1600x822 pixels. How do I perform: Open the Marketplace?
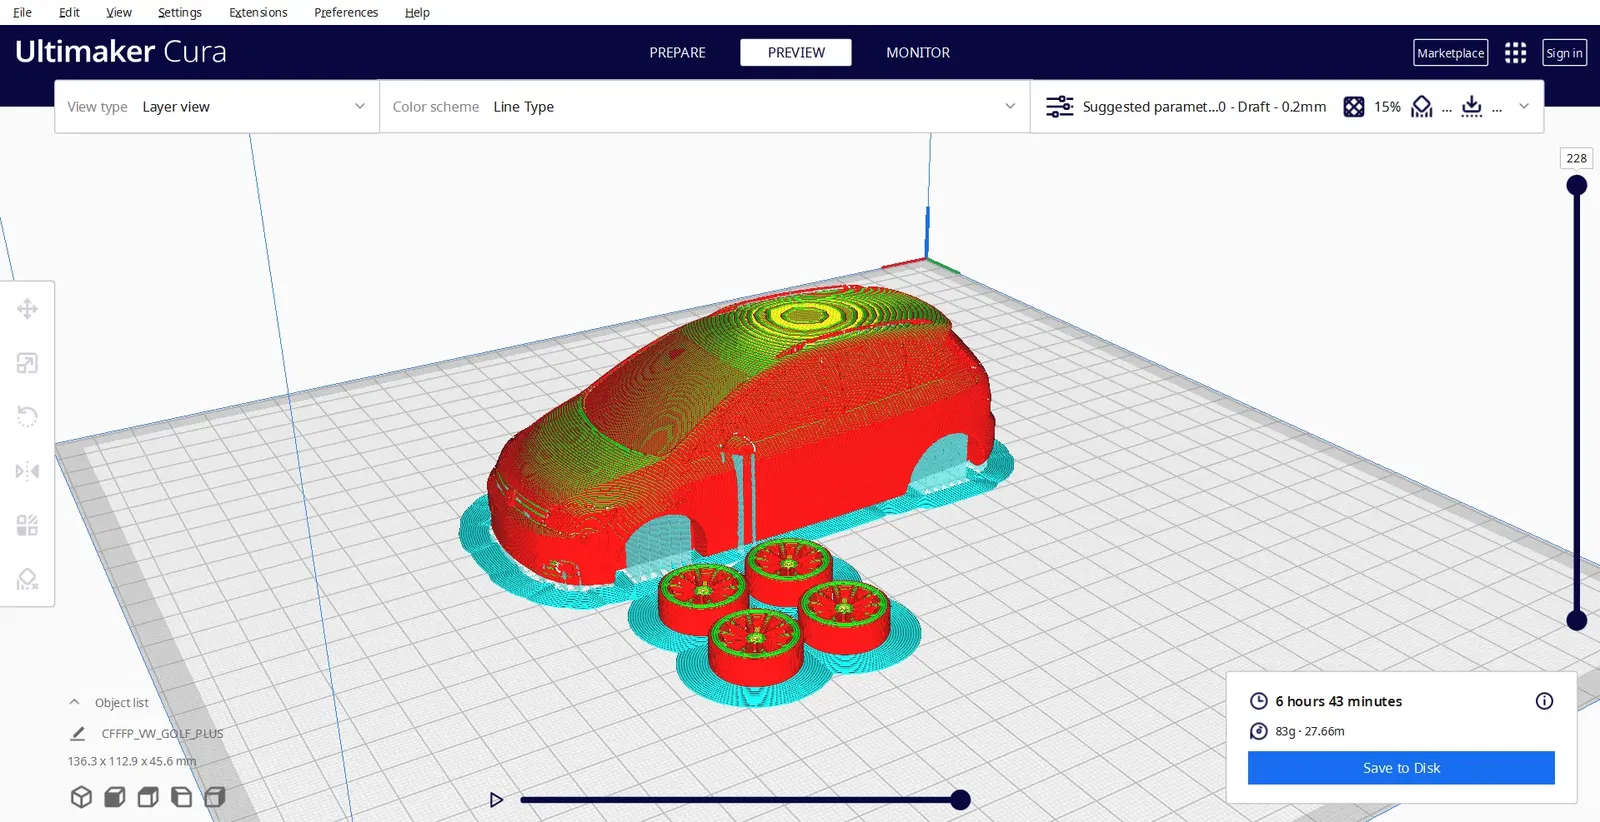point(1450,53)
